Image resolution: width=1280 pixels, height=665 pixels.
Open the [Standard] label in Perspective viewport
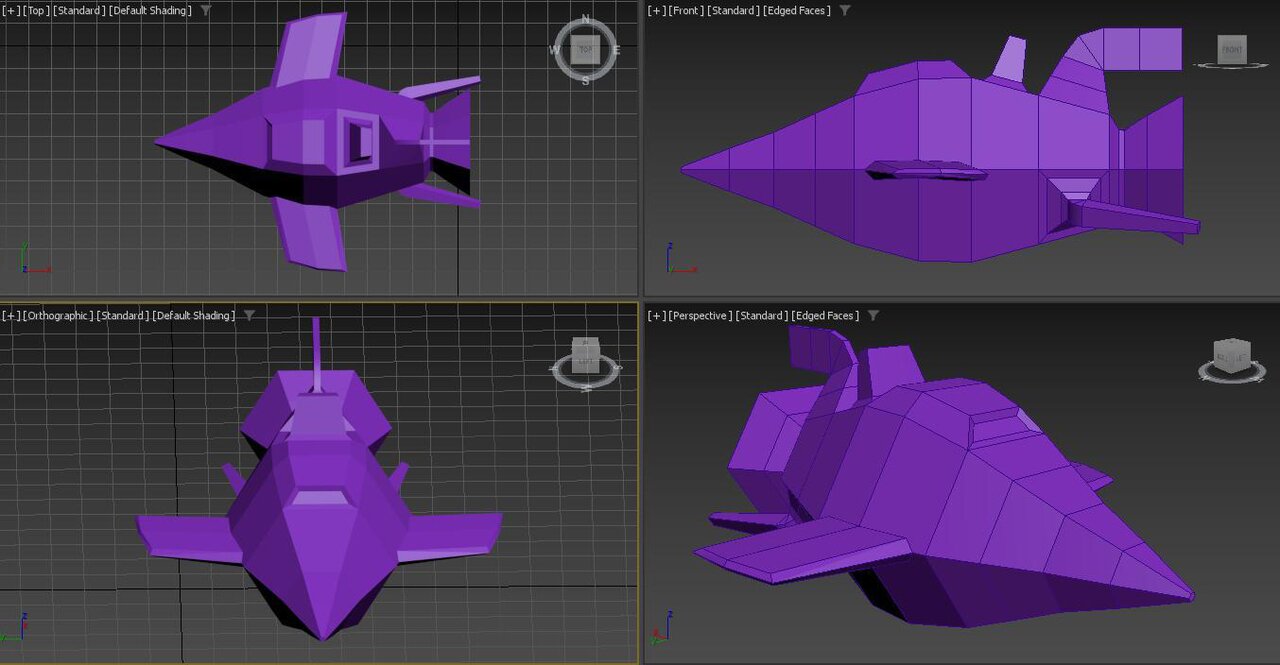(762, 315)
